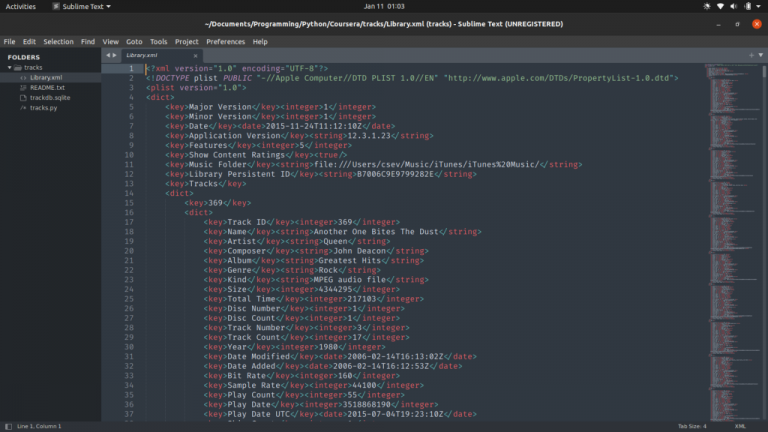Viewport: 768px width, 432px height.
Task: Click the Wi-Fi network icon
Action: pos(720,6)
